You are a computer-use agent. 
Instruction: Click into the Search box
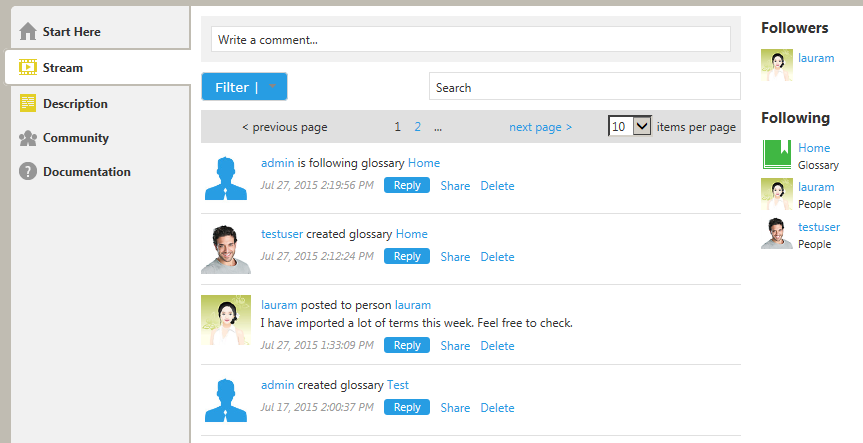(x=584, y=87)
